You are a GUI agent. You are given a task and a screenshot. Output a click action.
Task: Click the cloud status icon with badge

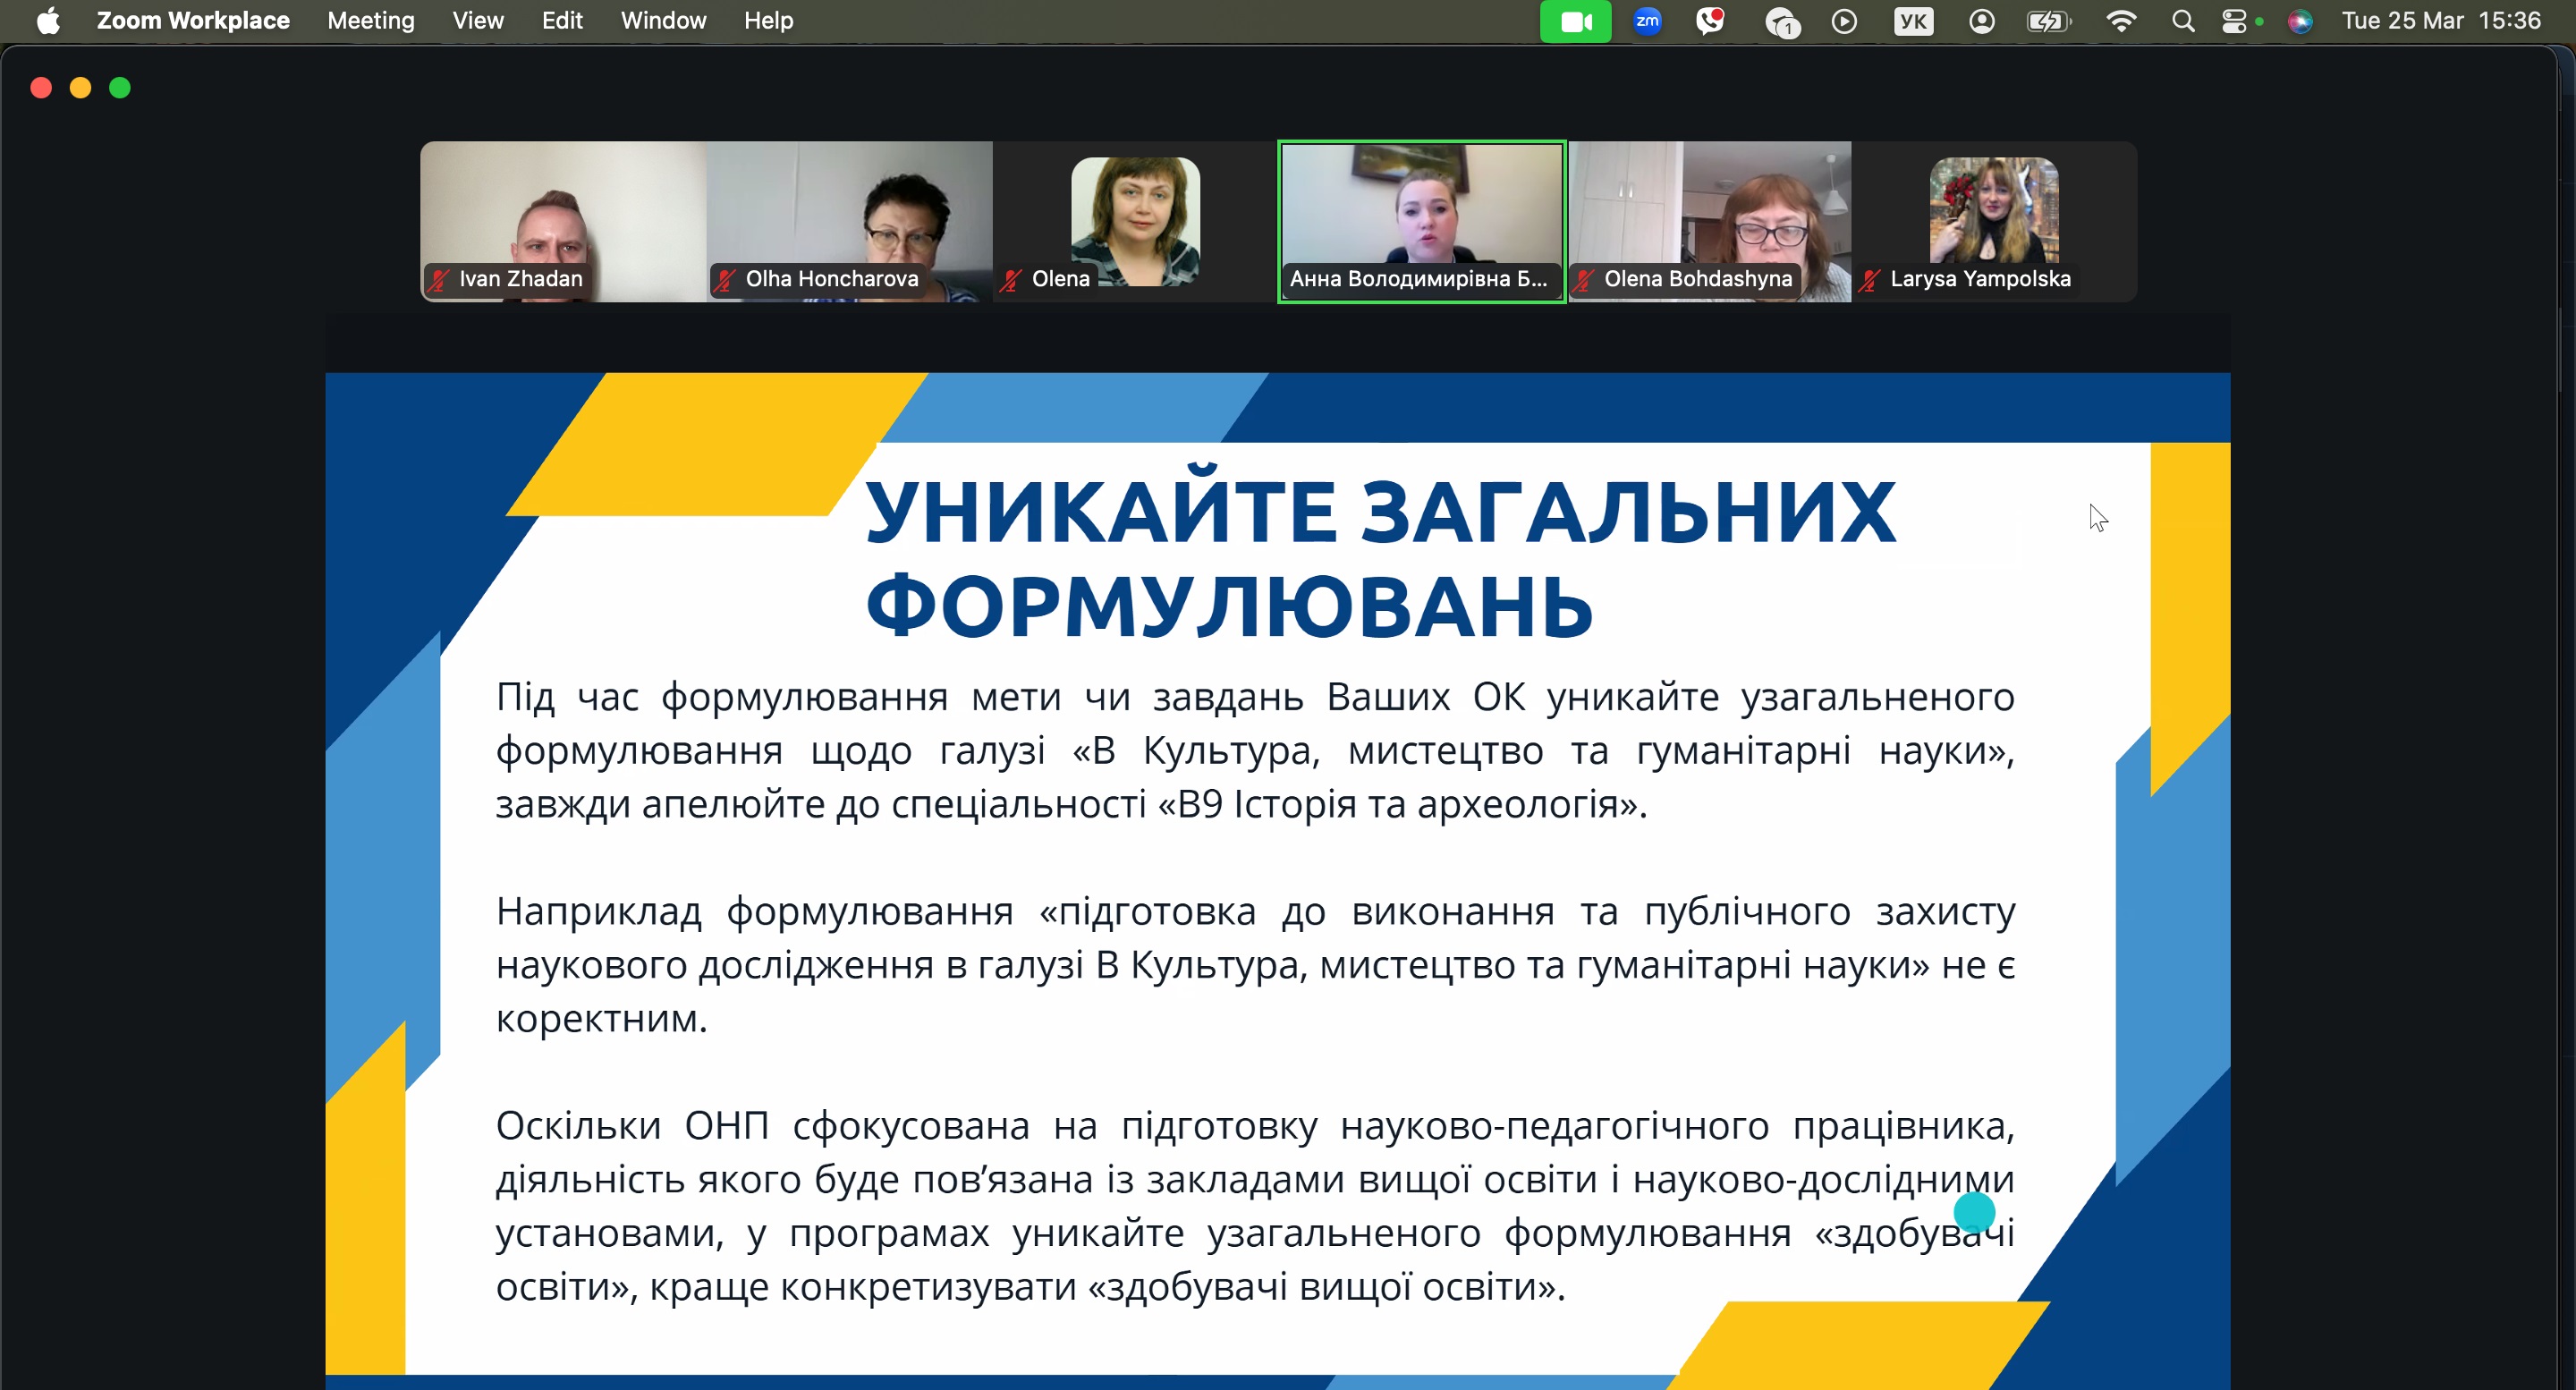click(x=1782, y=22)
